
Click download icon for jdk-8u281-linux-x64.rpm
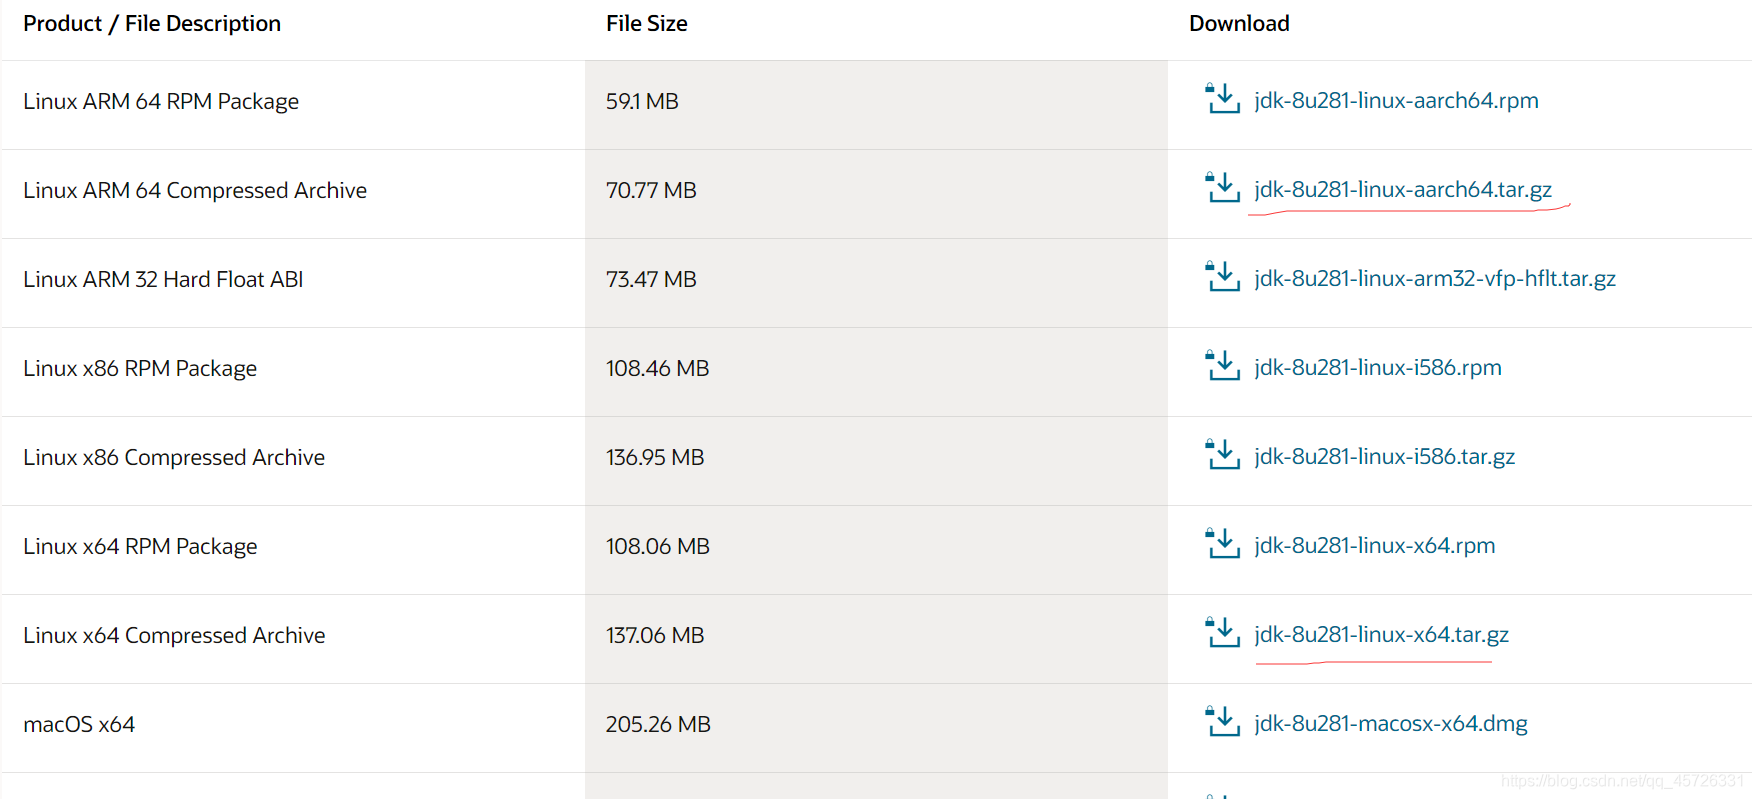[1222, 544]
